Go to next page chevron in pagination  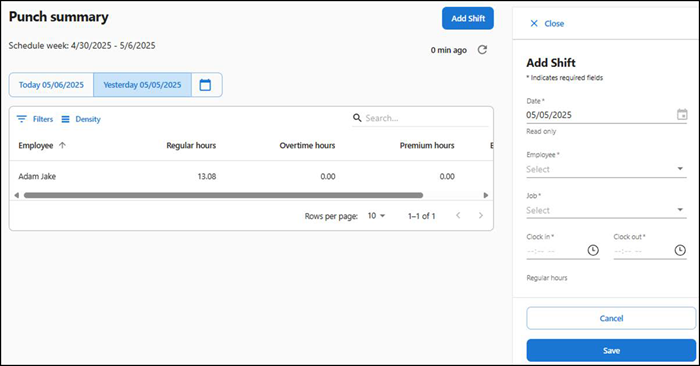pyautogui.click(x=481, y=216)
